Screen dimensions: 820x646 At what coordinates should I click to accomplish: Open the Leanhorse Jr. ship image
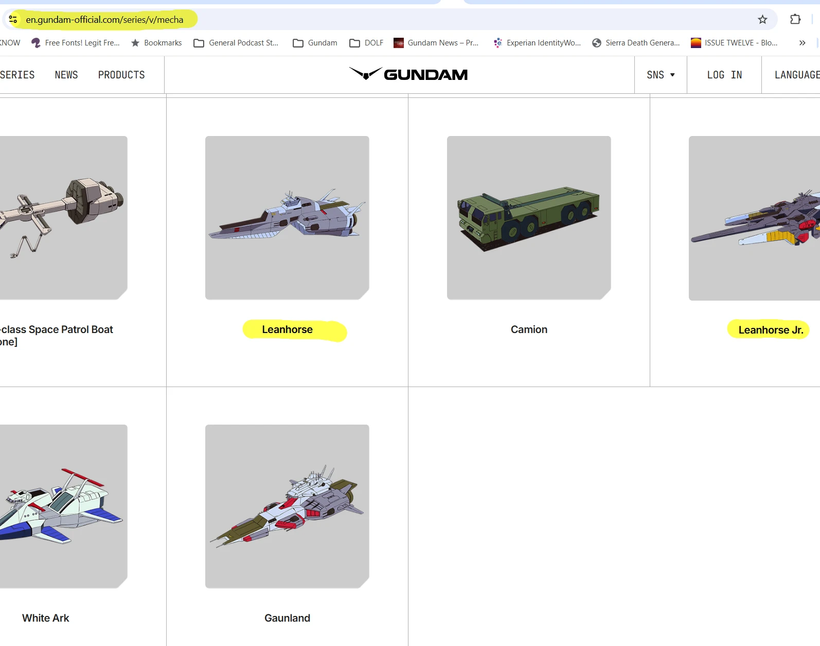tap(754, 218)
